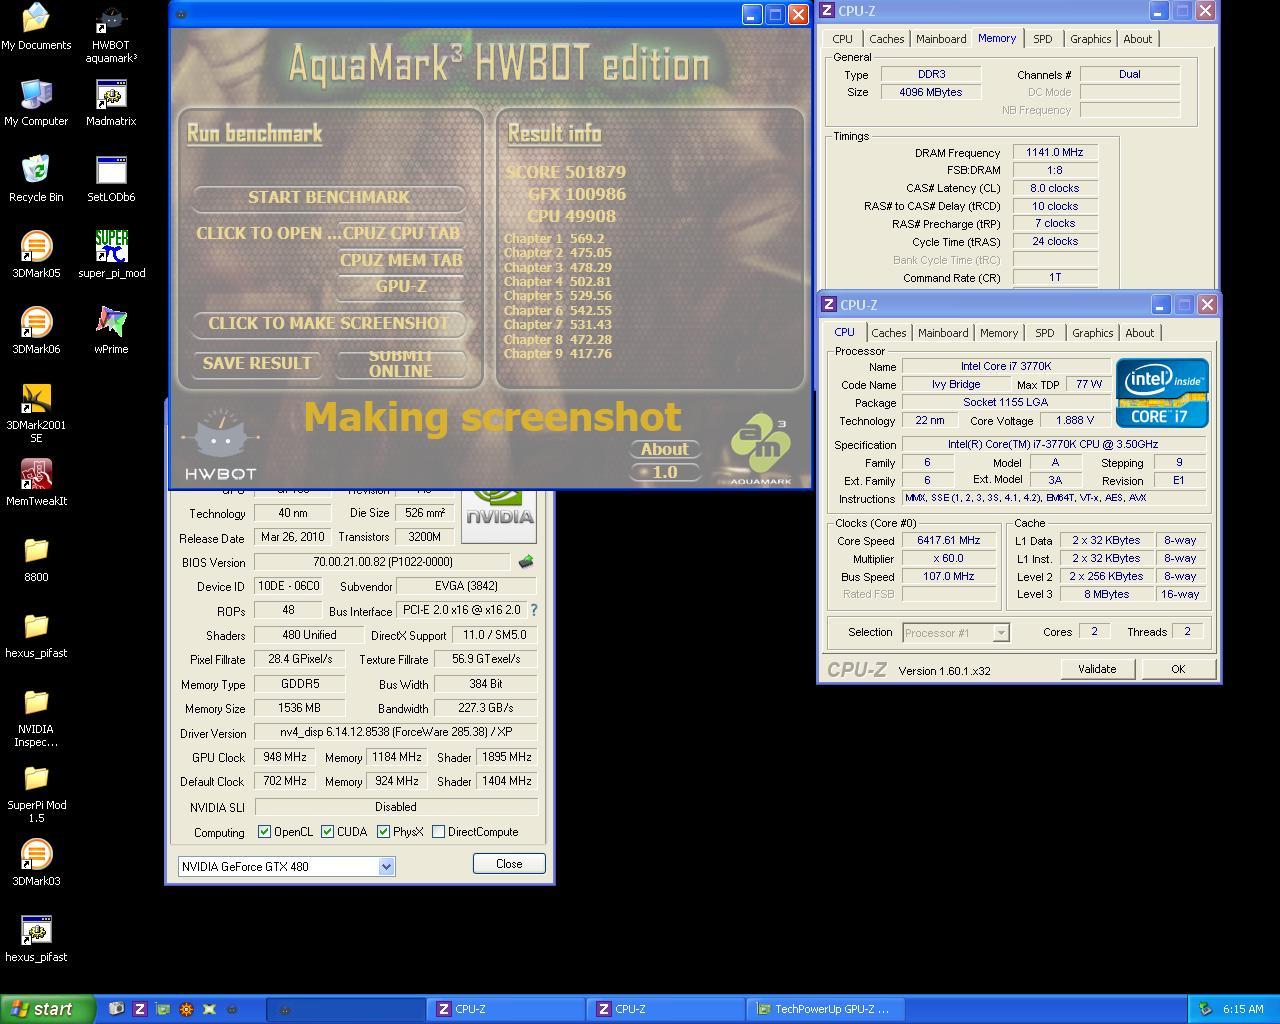Viewport: 1280px width, 1024px height.
Task: Click OK button in CPU-Z
Action: pos(1178,669)
